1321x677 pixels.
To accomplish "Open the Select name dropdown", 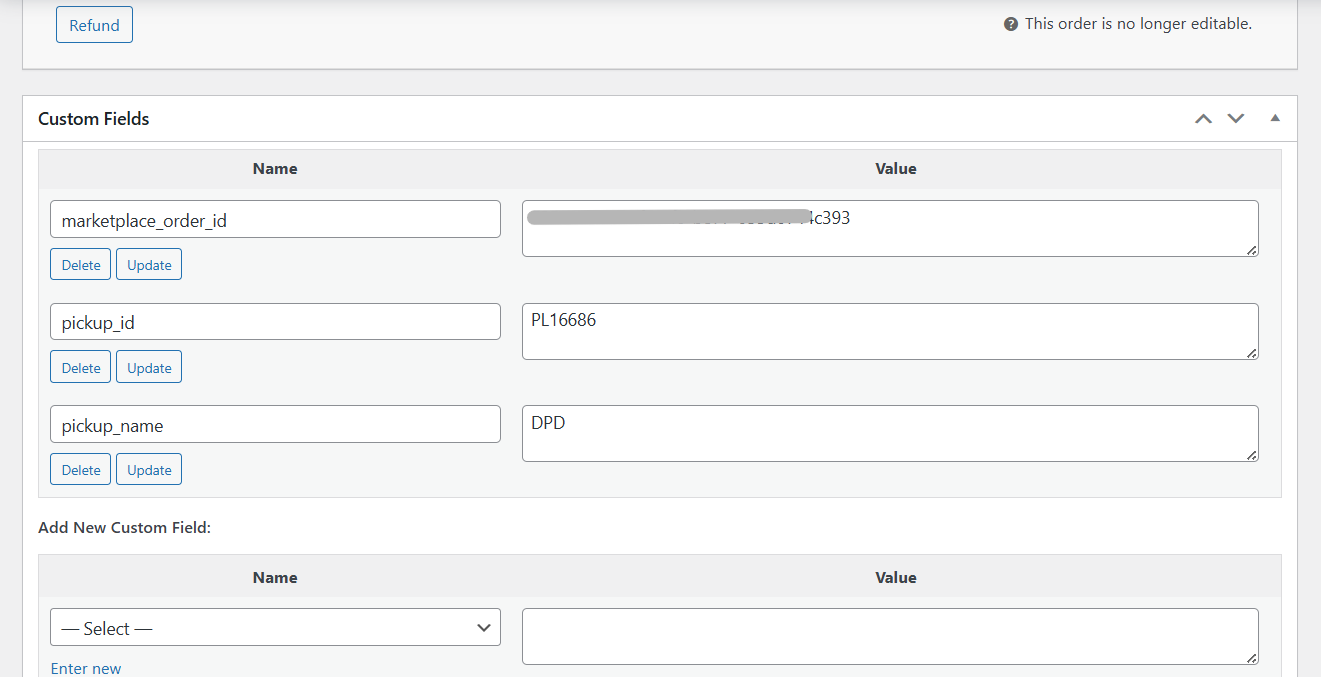I will pos(275,628).
